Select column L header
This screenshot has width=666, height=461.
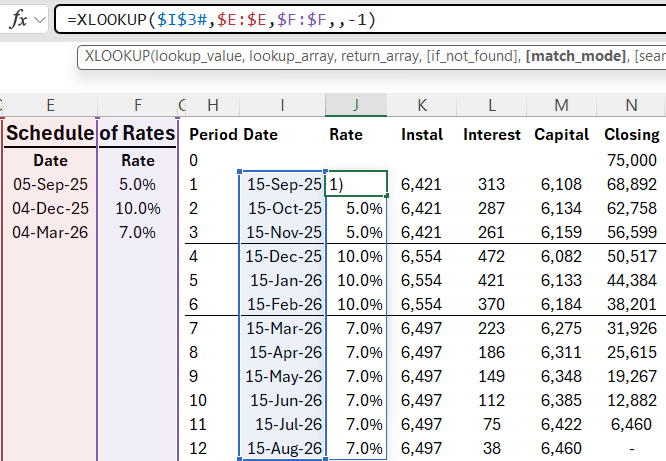[x=491, y=105]
